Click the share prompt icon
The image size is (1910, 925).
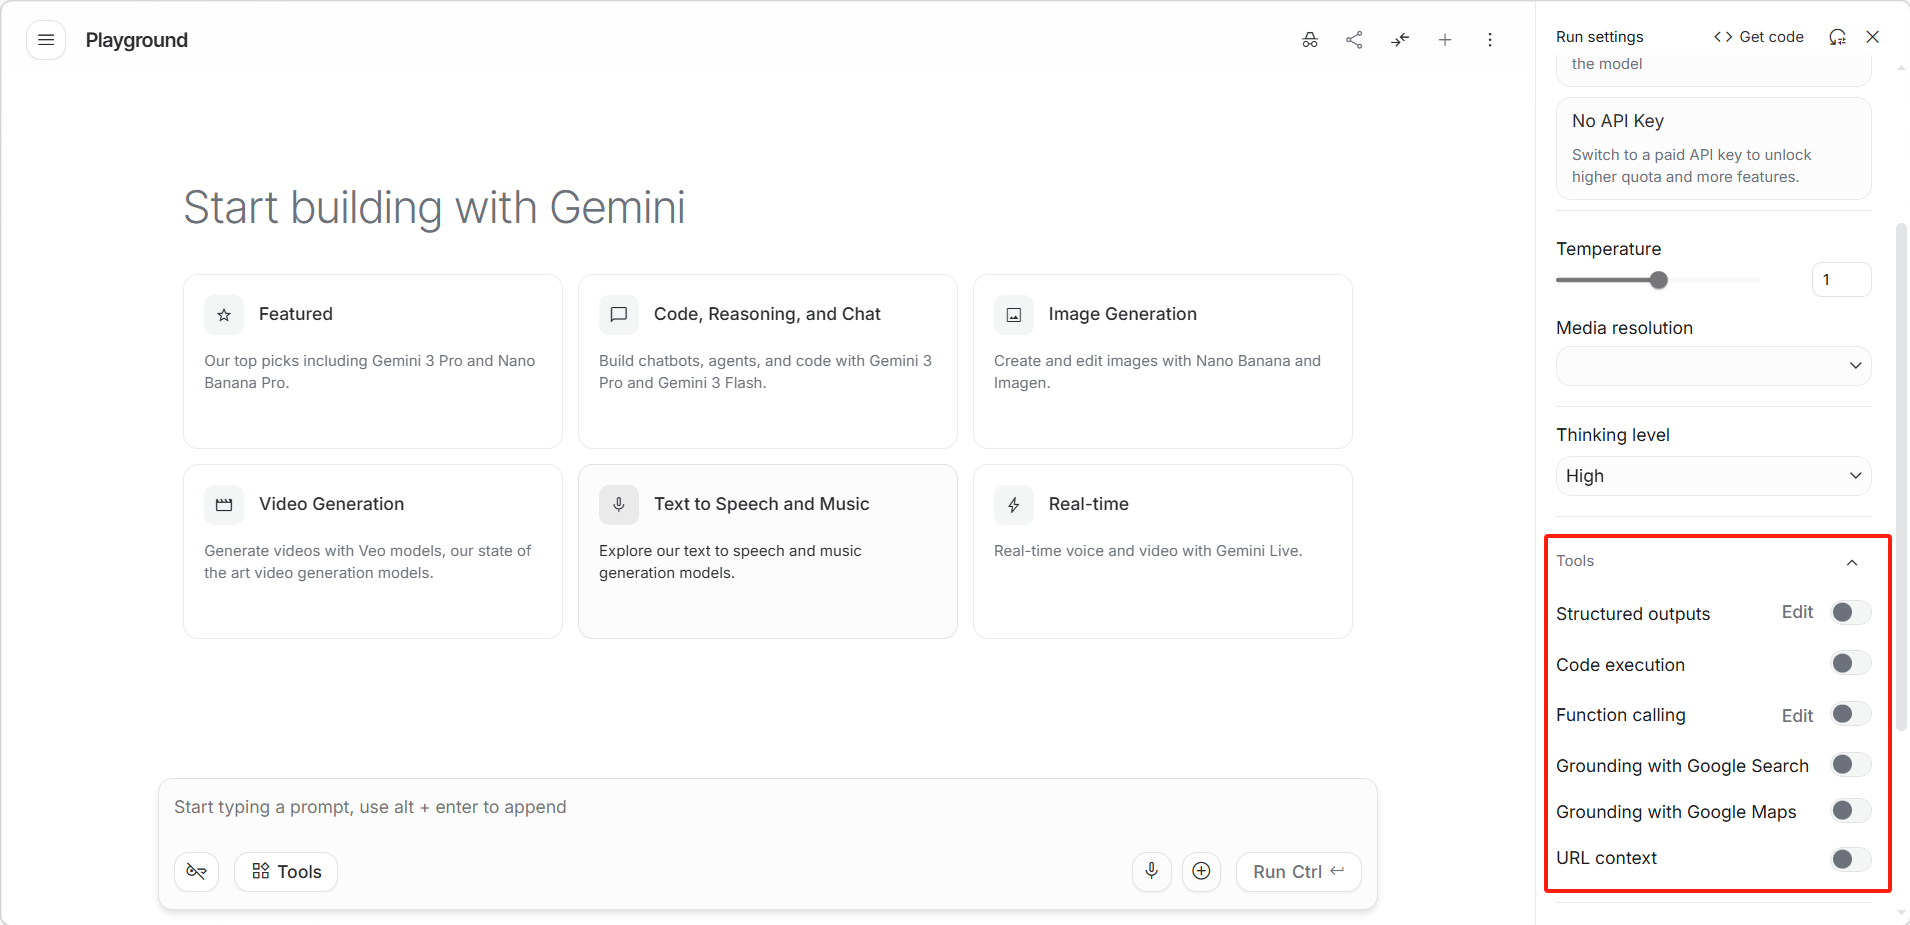click(1355, 40)
